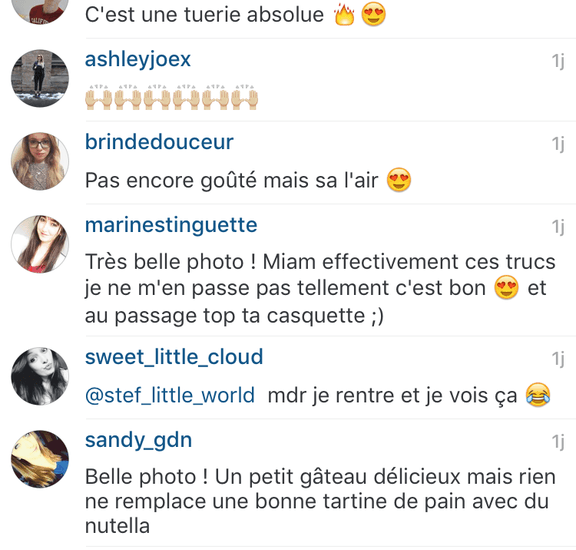Tap the heart-eyes emoji in marinestinguette's comment
The image size is (576, 550).
tap(506, 287)
